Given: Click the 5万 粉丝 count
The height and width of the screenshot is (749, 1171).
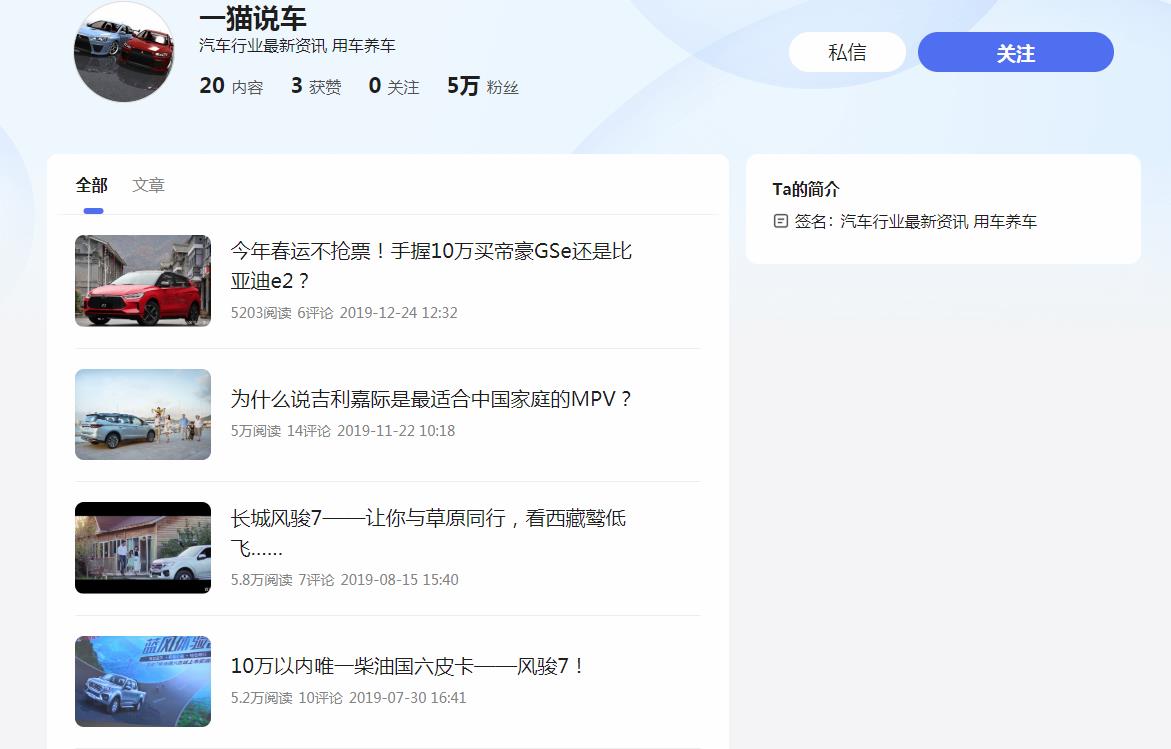Looking at the screenshot, I should 482,86.
